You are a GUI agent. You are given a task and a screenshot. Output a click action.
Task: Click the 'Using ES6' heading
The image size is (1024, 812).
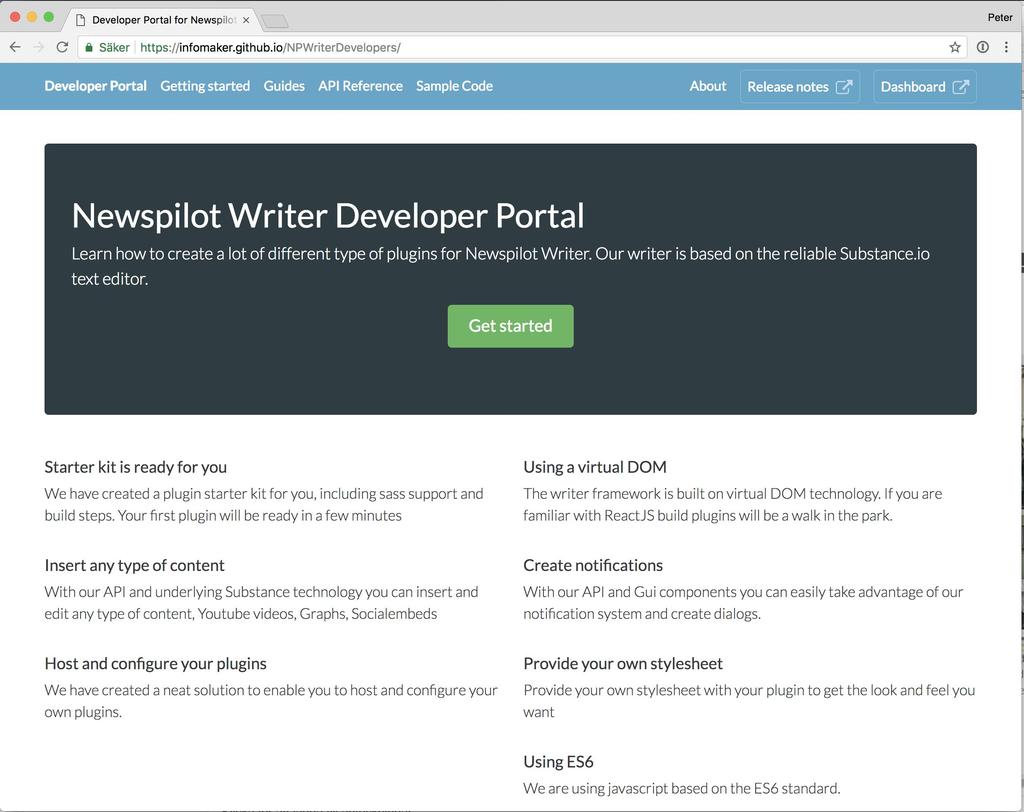[558, 762]
